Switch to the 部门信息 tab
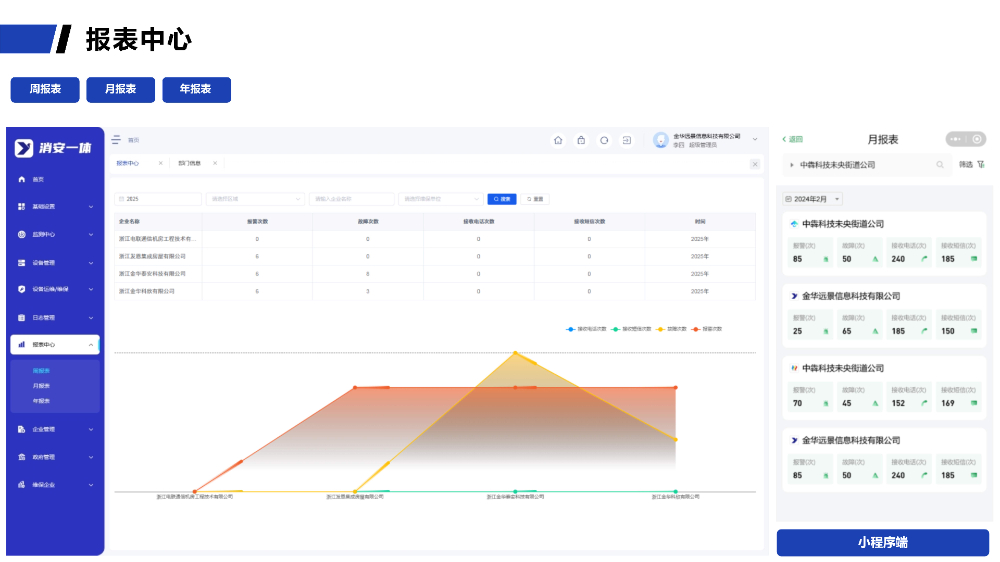The image size is (1000, 562). point(189,163)
